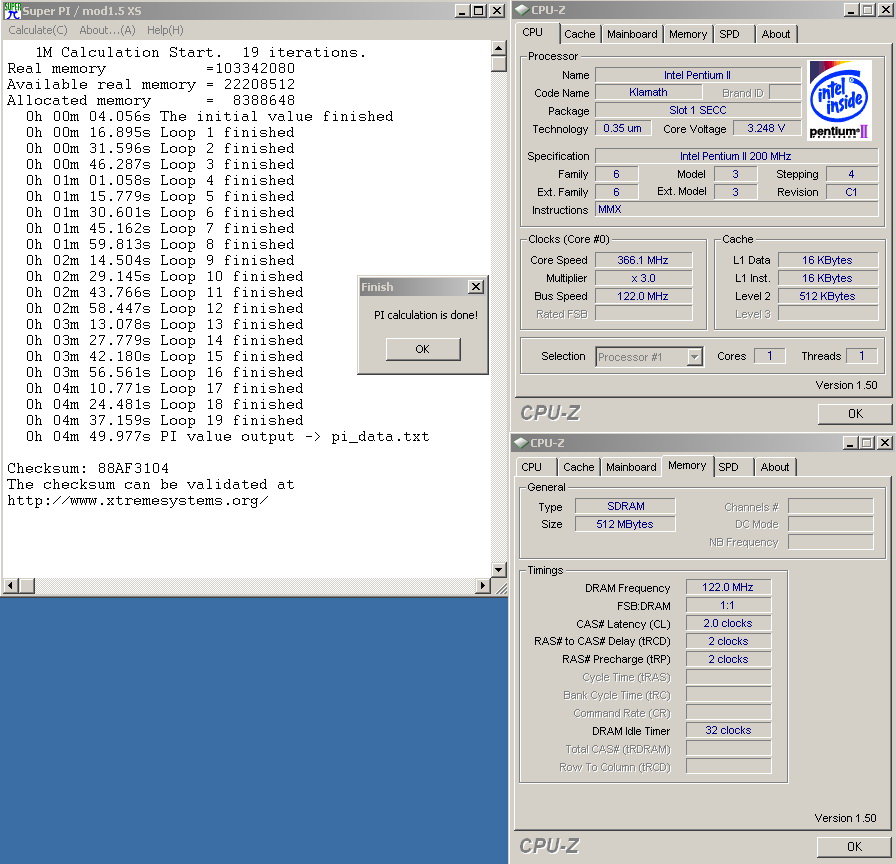Select the Memory tab in the bottom CPU-Z window
The width and height of the screenshot is (896, 864).
click(x=687, y=465)
